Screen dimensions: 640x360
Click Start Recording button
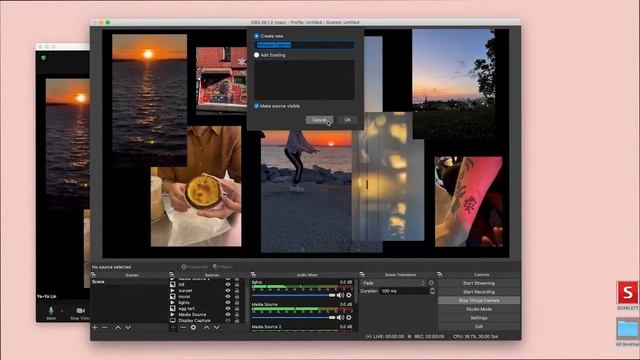click(479, 292)
